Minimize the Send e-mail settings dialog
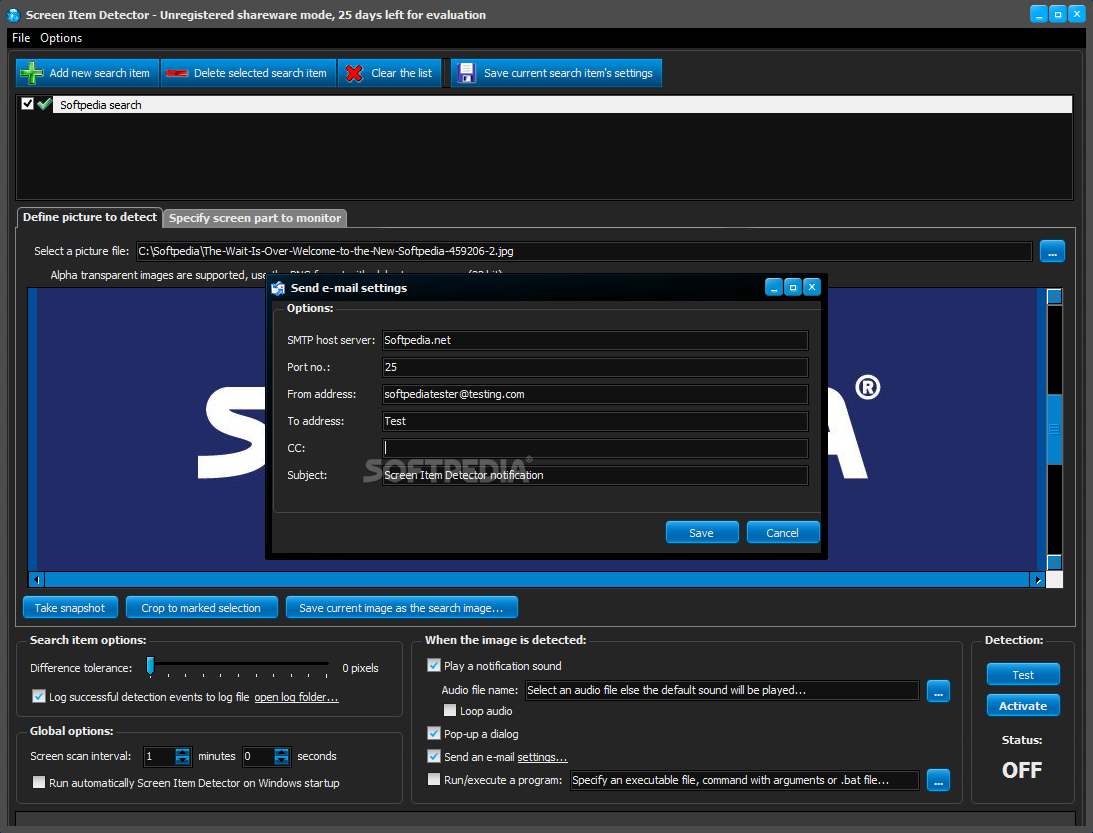 [774, 286]
